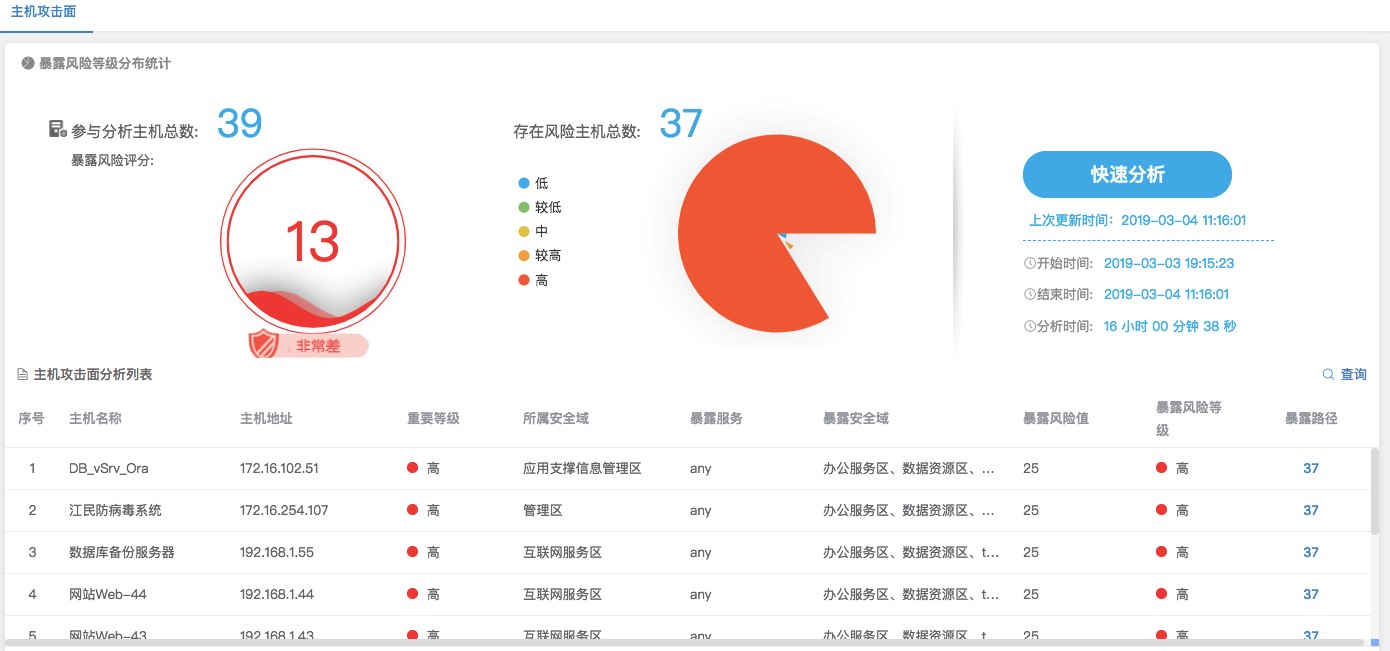The width and height of the screenshot is (1390, 651).
Task: Click the shield icon on 非常差 badge
Action: click(x=262, y=343)
